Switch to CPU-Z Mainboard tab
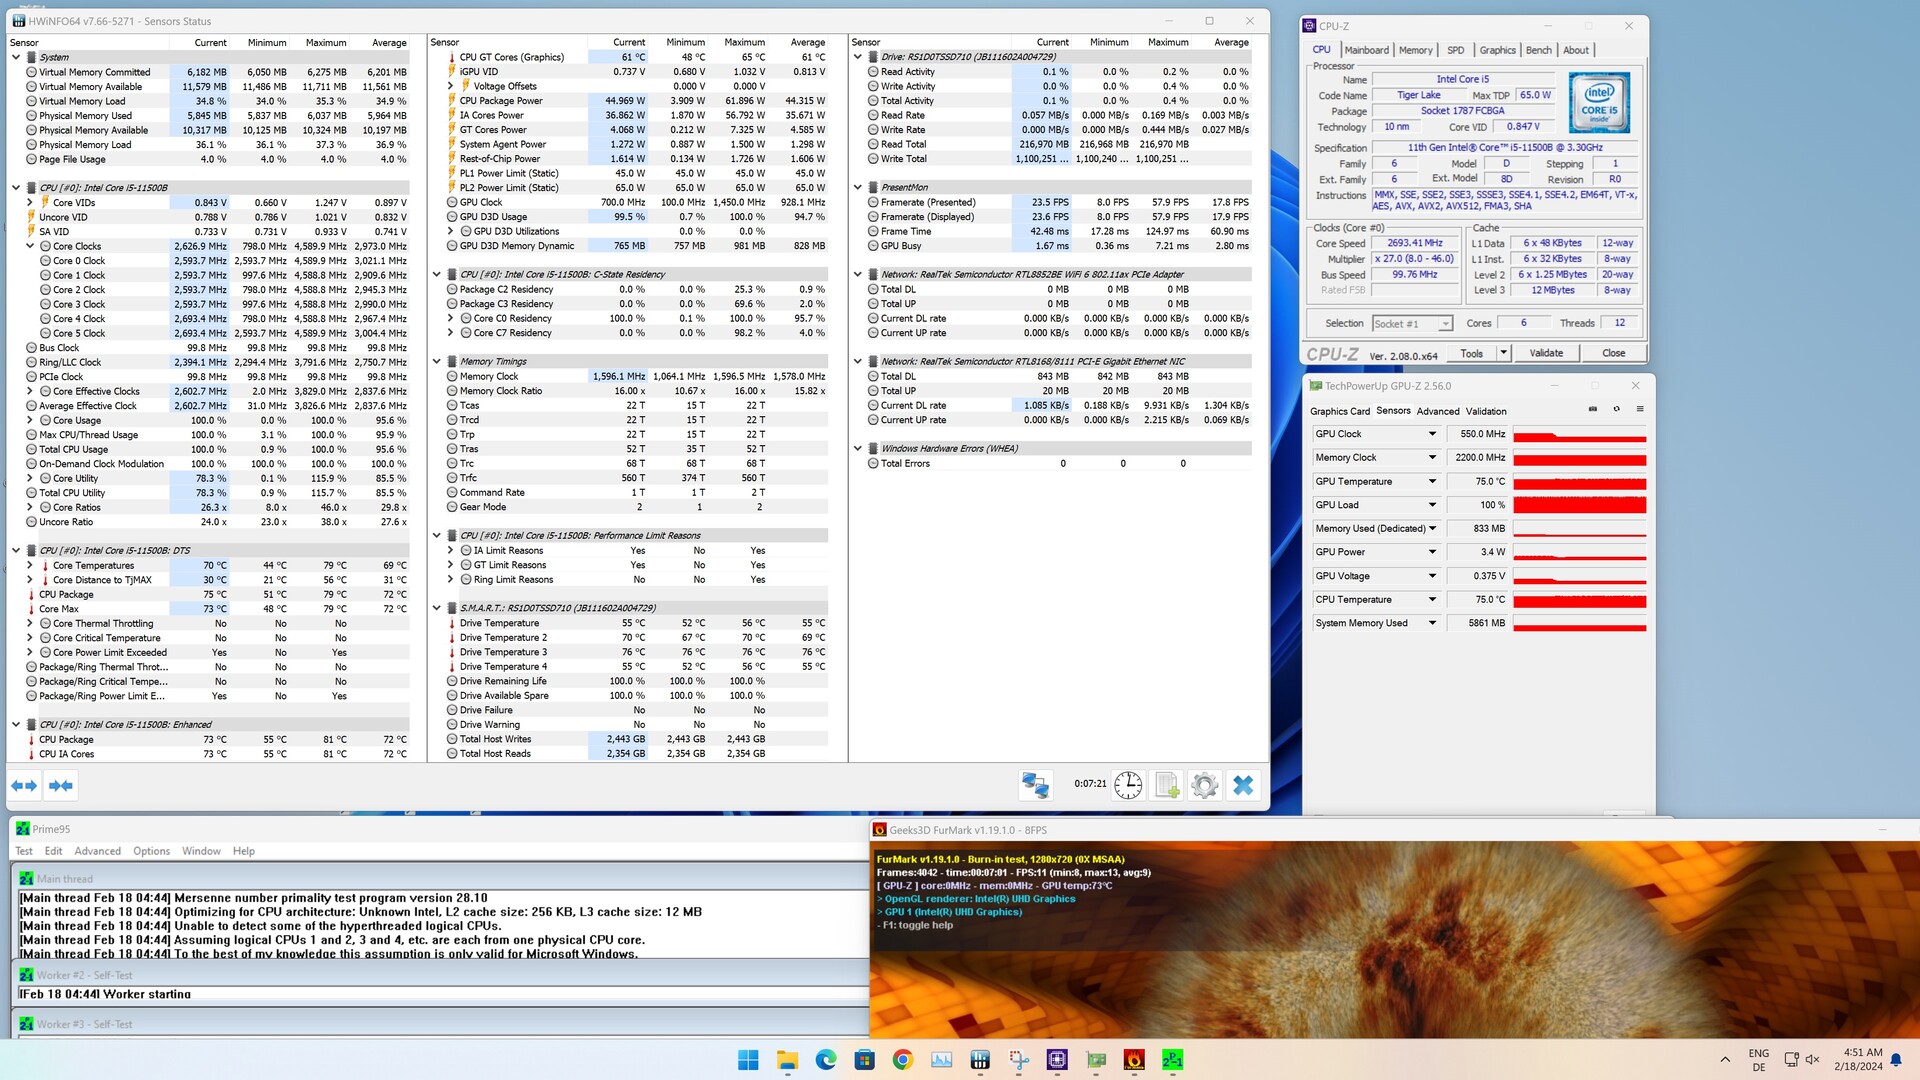Viewport: 1920px width, 1080px height. 1366,50
